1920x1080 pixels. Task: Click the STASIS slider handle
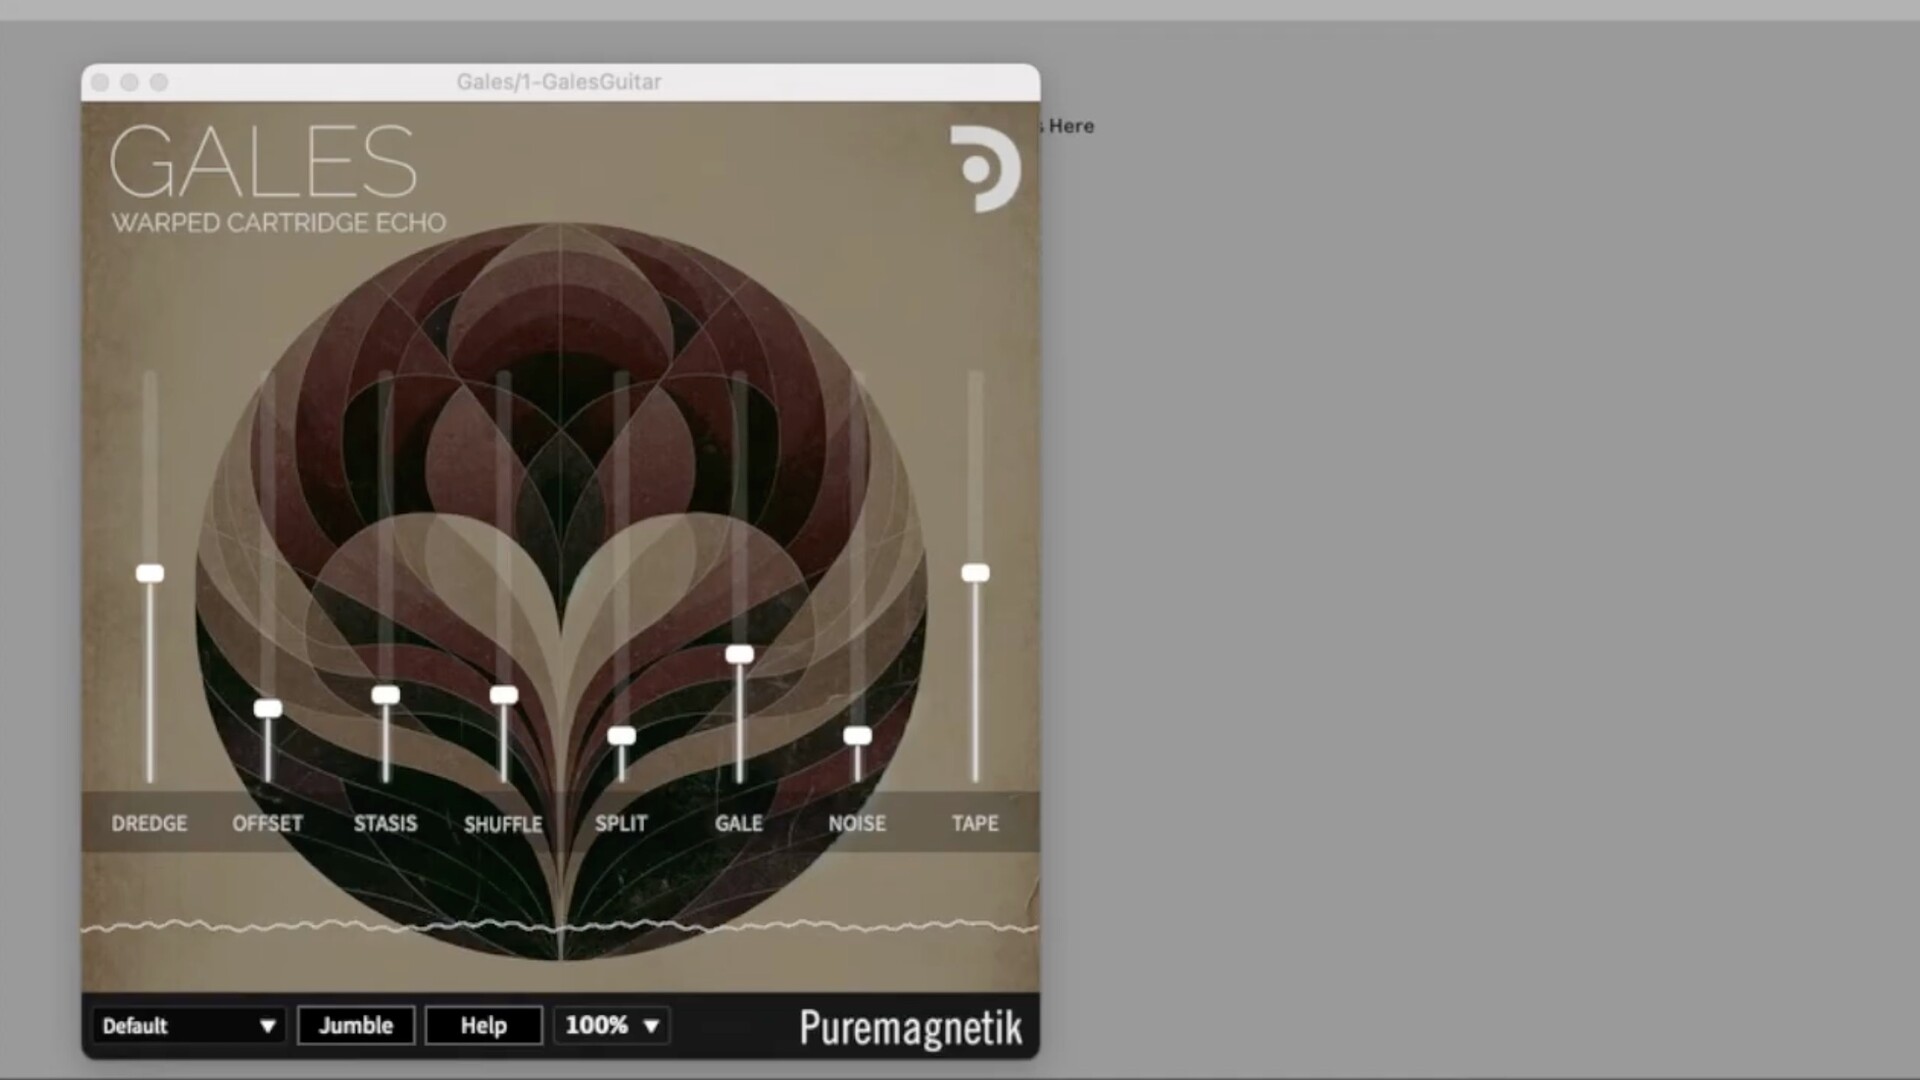tap(386, 695)
